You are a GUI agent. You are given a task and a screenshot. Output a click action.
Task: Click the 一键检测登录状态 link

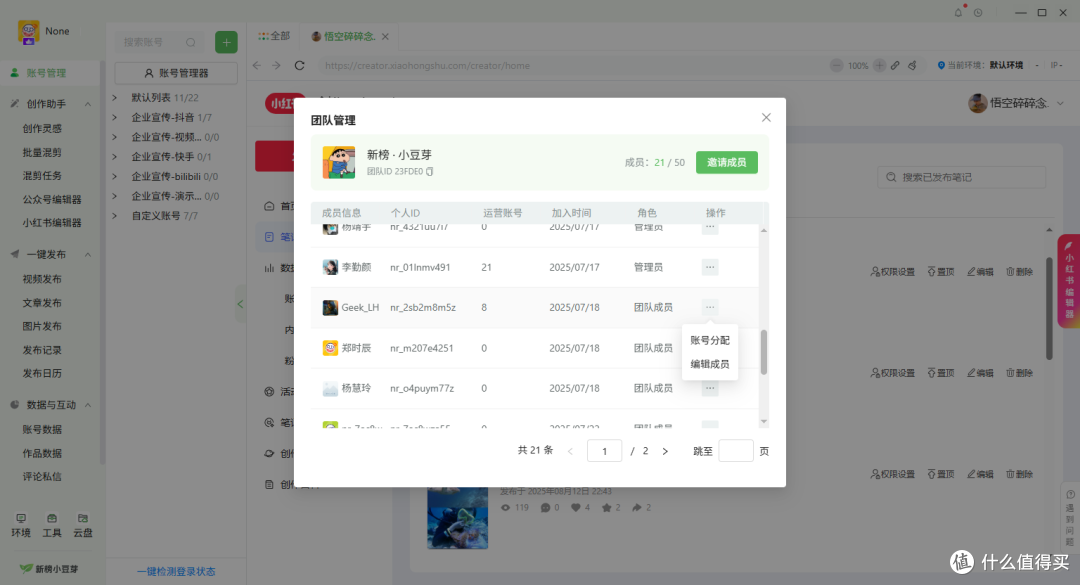[x=176, y=571]
